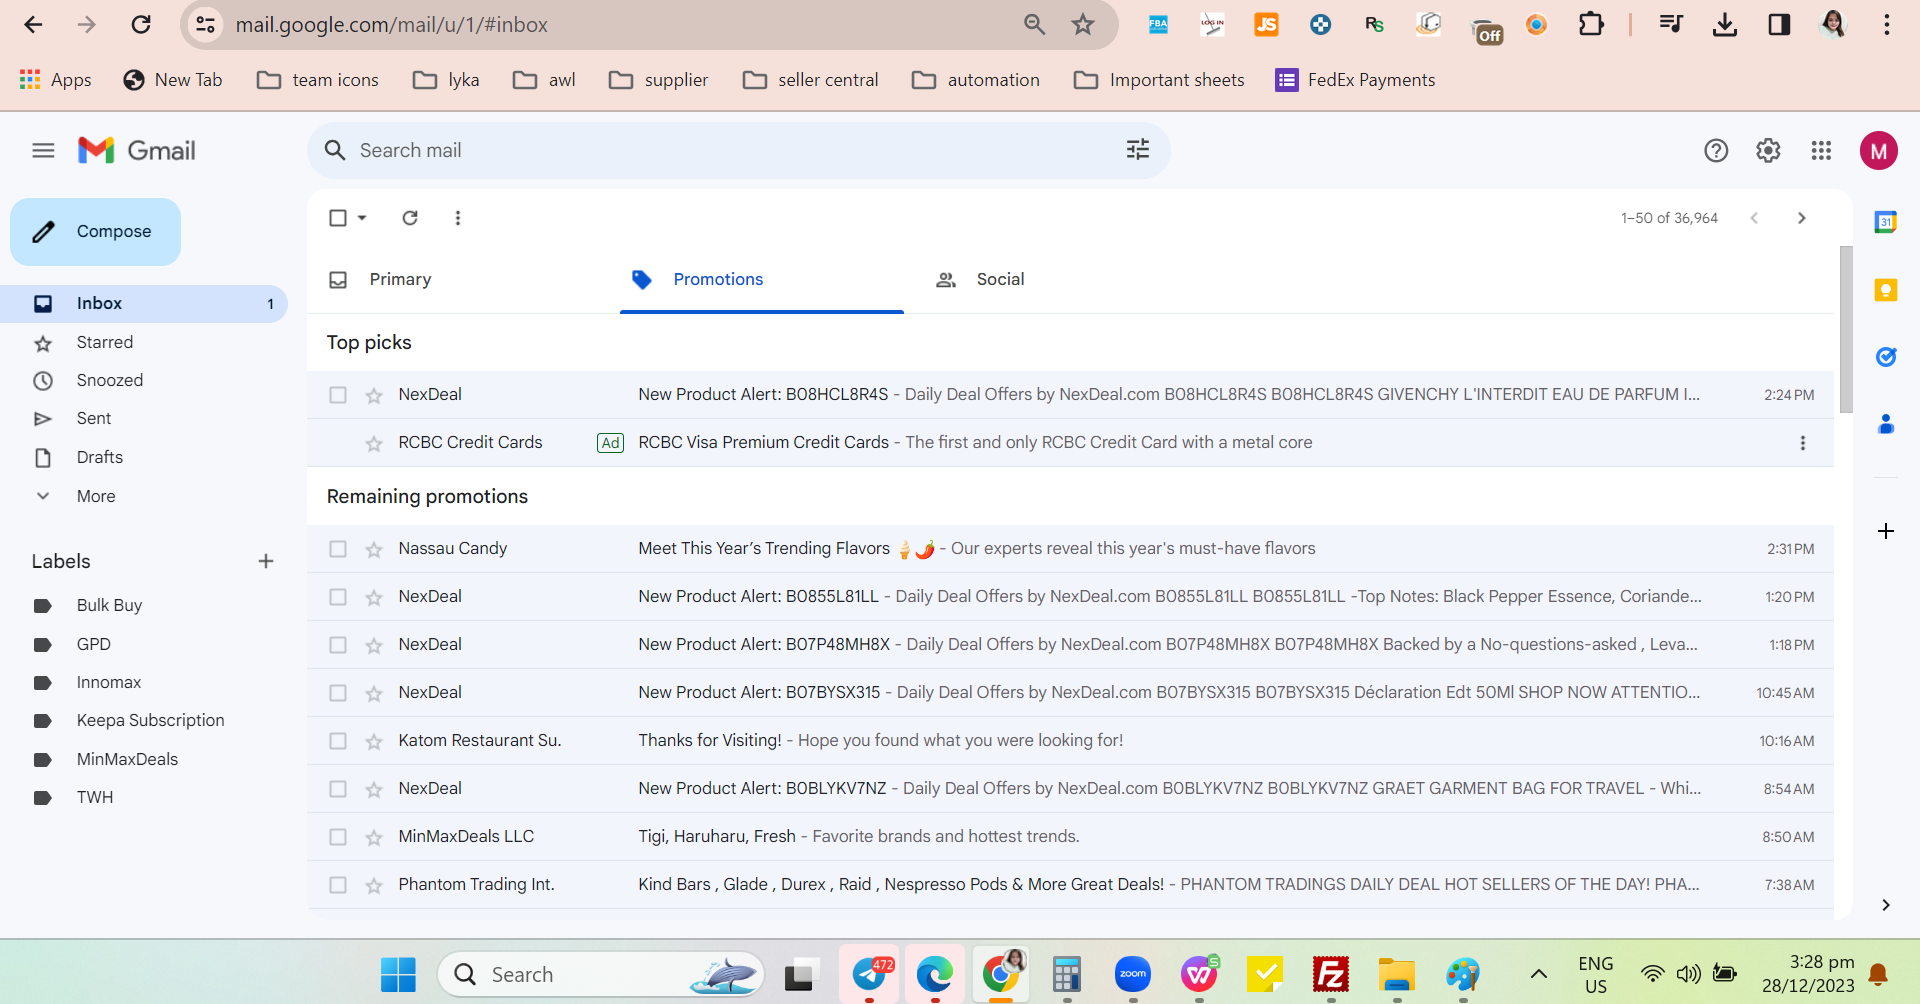Compose a new email
Image resolution: width=1920 pixels, height=1004 pixels.
(x=95, y=232)
